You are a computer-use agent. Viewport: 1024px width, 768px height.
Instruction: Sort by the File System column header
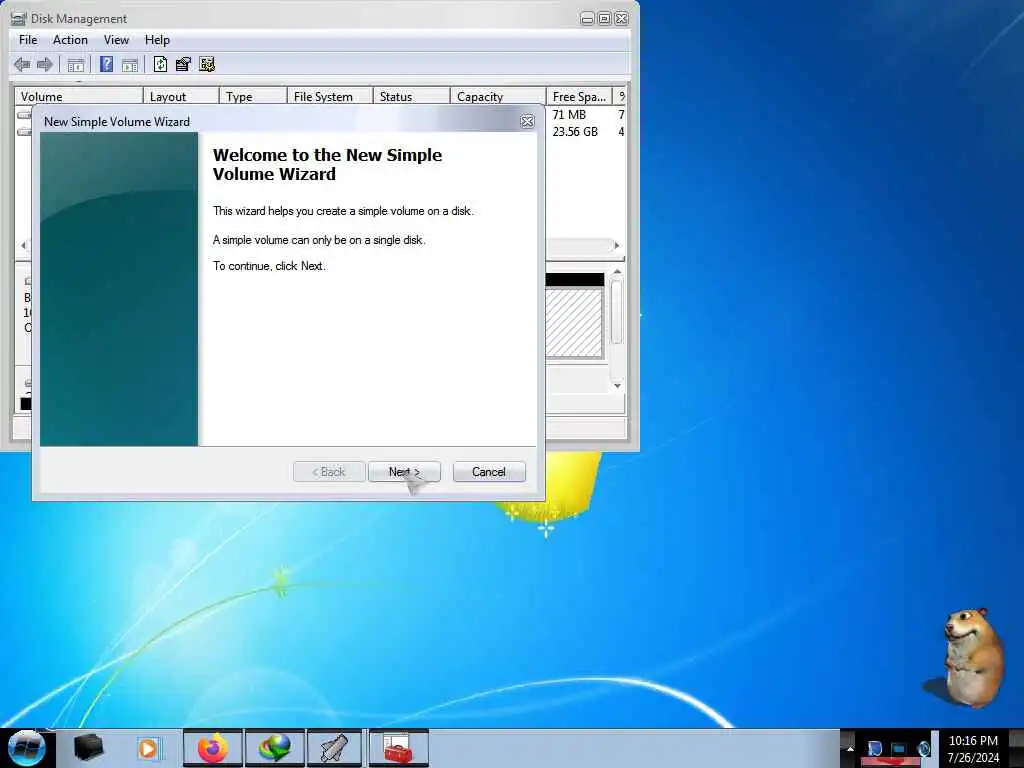pyautogui.click(x=330, y=96)
